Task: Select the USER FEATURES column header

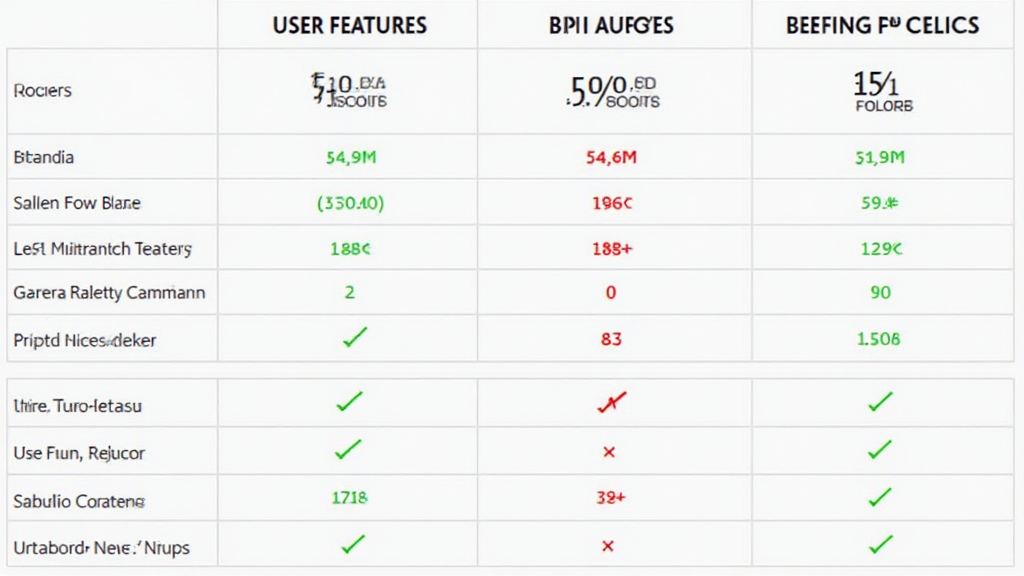Action: coord(348,25)
